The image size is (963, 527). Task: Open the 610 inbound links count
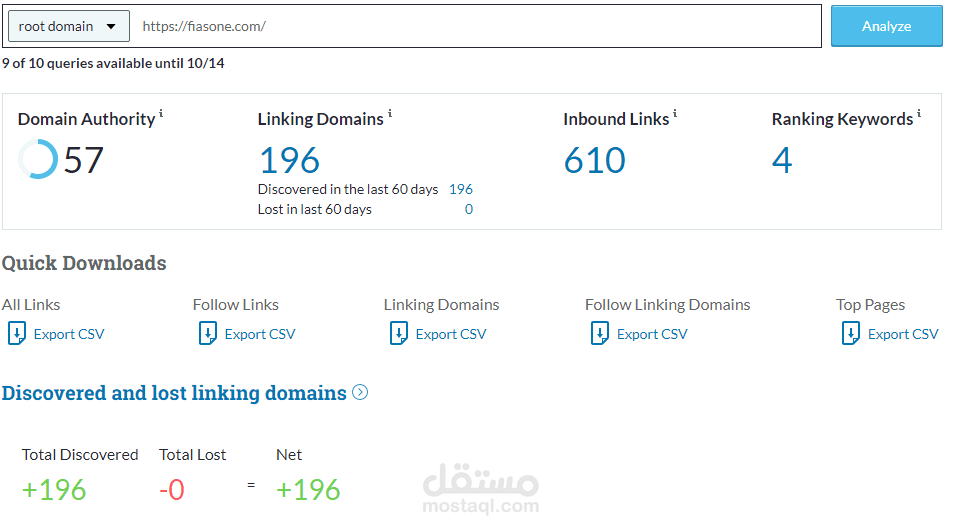pos(595,160)
